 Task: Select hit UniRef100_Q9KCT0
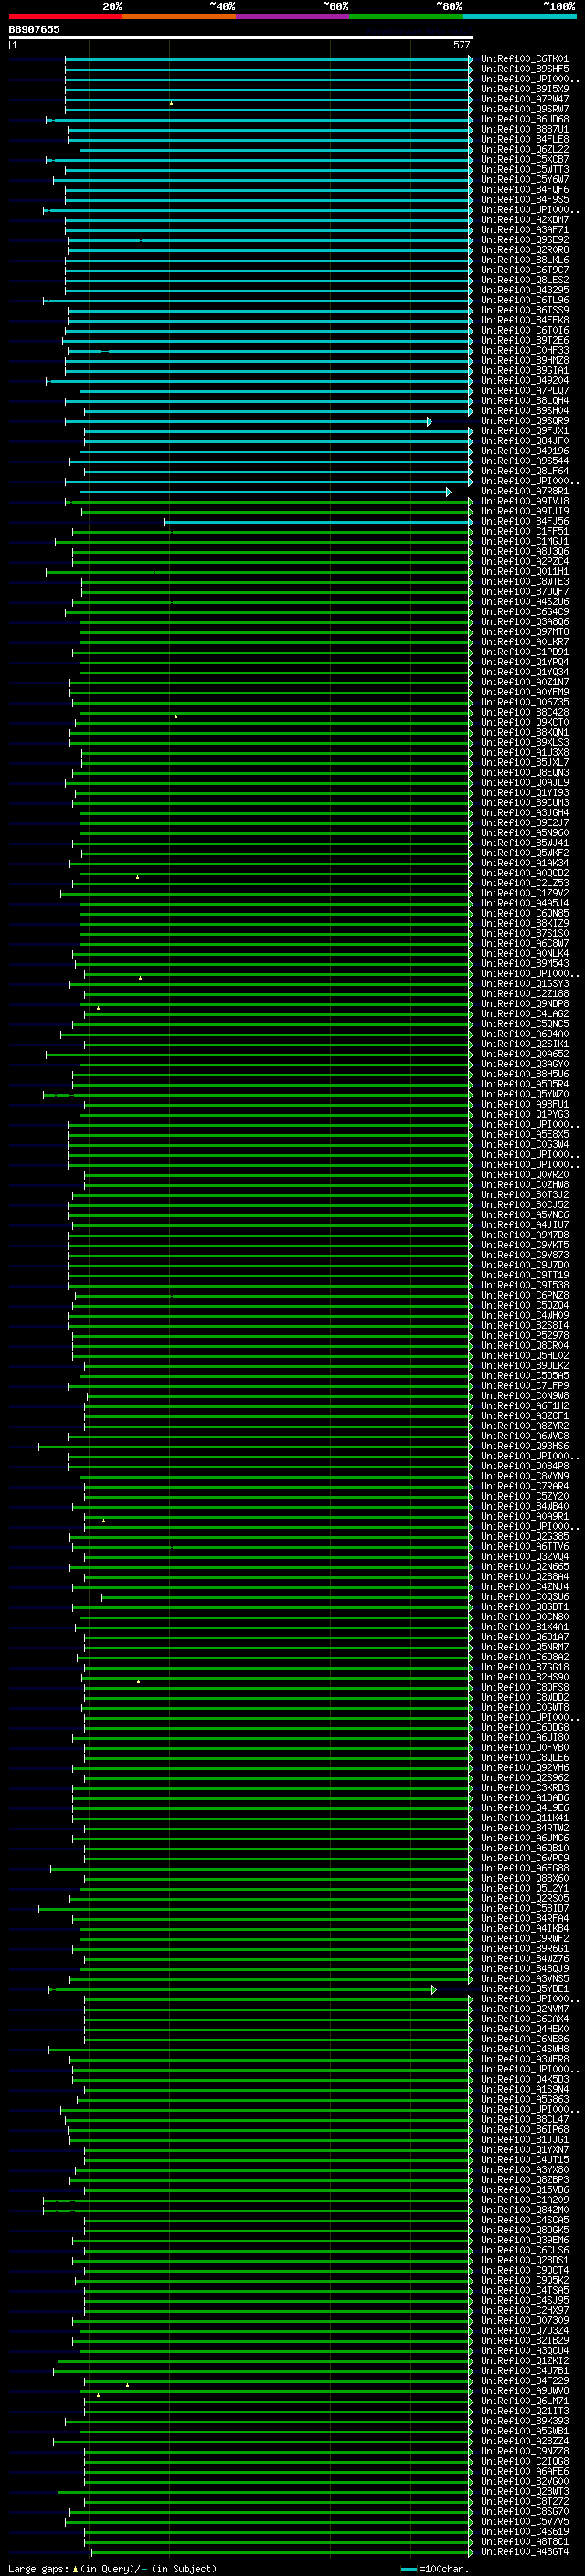pos(524,722)
